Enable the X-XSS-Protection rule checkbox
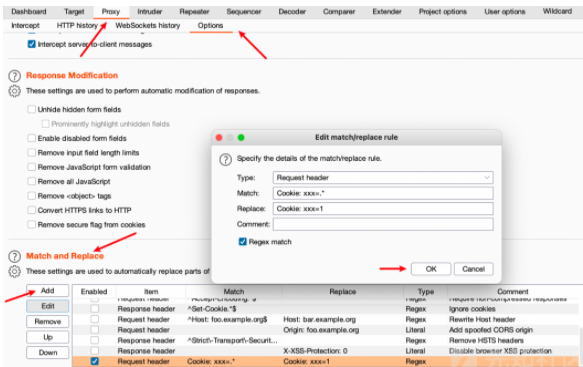This screenshot has height=367, width=583. pyautogui.click(x=95, y=350)
